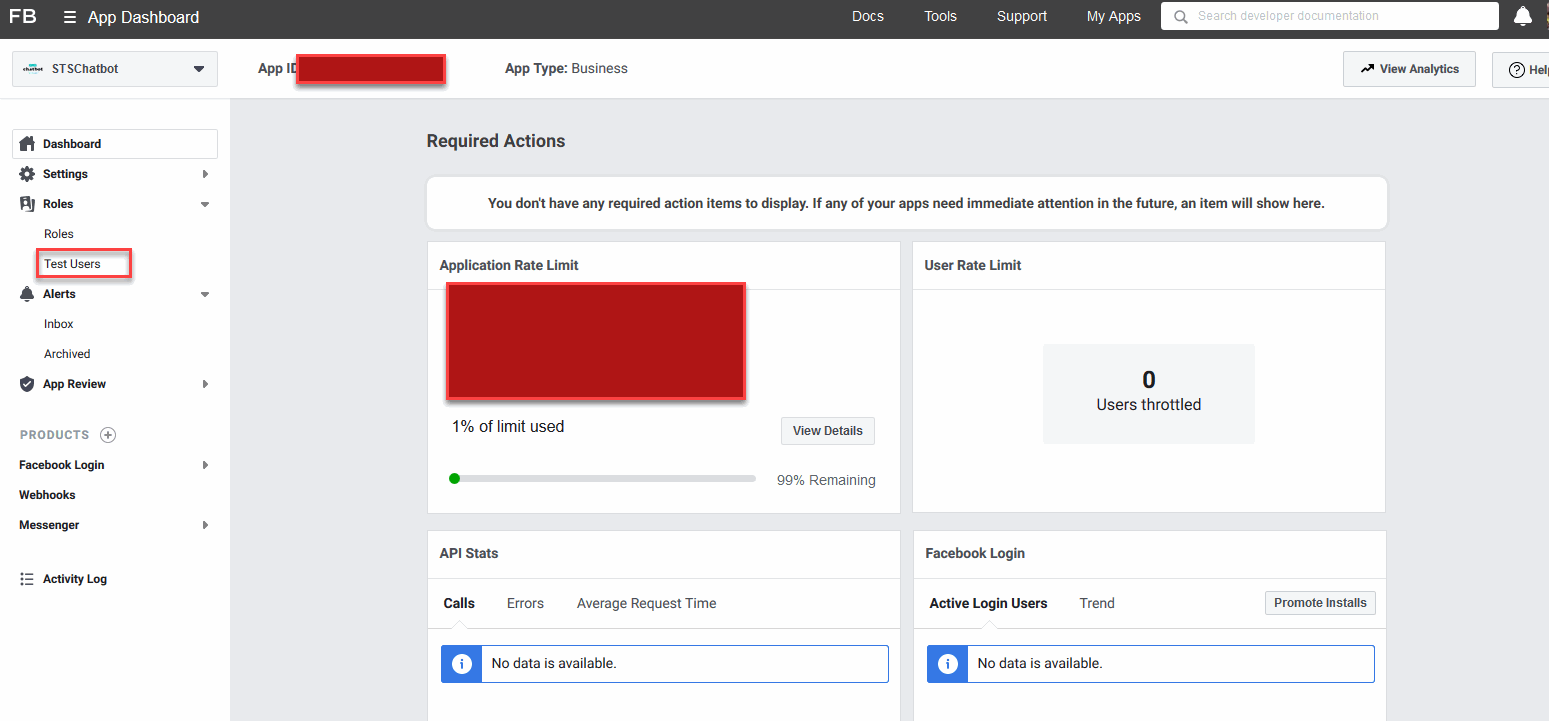Open the Docs menu in top bar
This screenshot has width=1549, height=721.
[868, 16]
